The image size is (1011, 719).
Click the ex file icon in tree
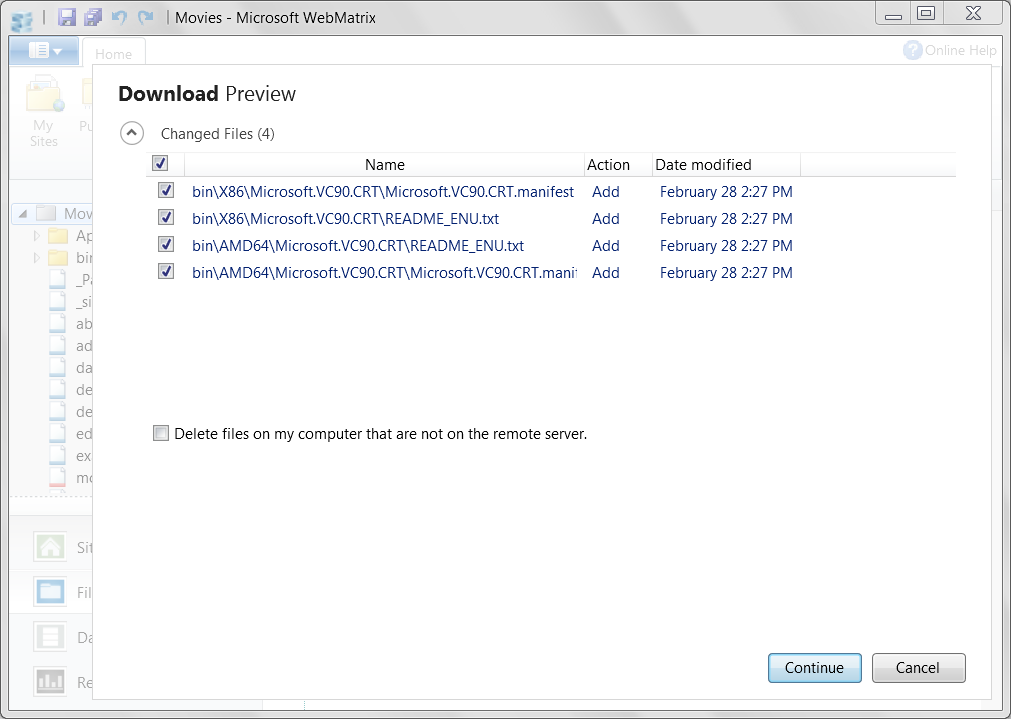[58, 454]
